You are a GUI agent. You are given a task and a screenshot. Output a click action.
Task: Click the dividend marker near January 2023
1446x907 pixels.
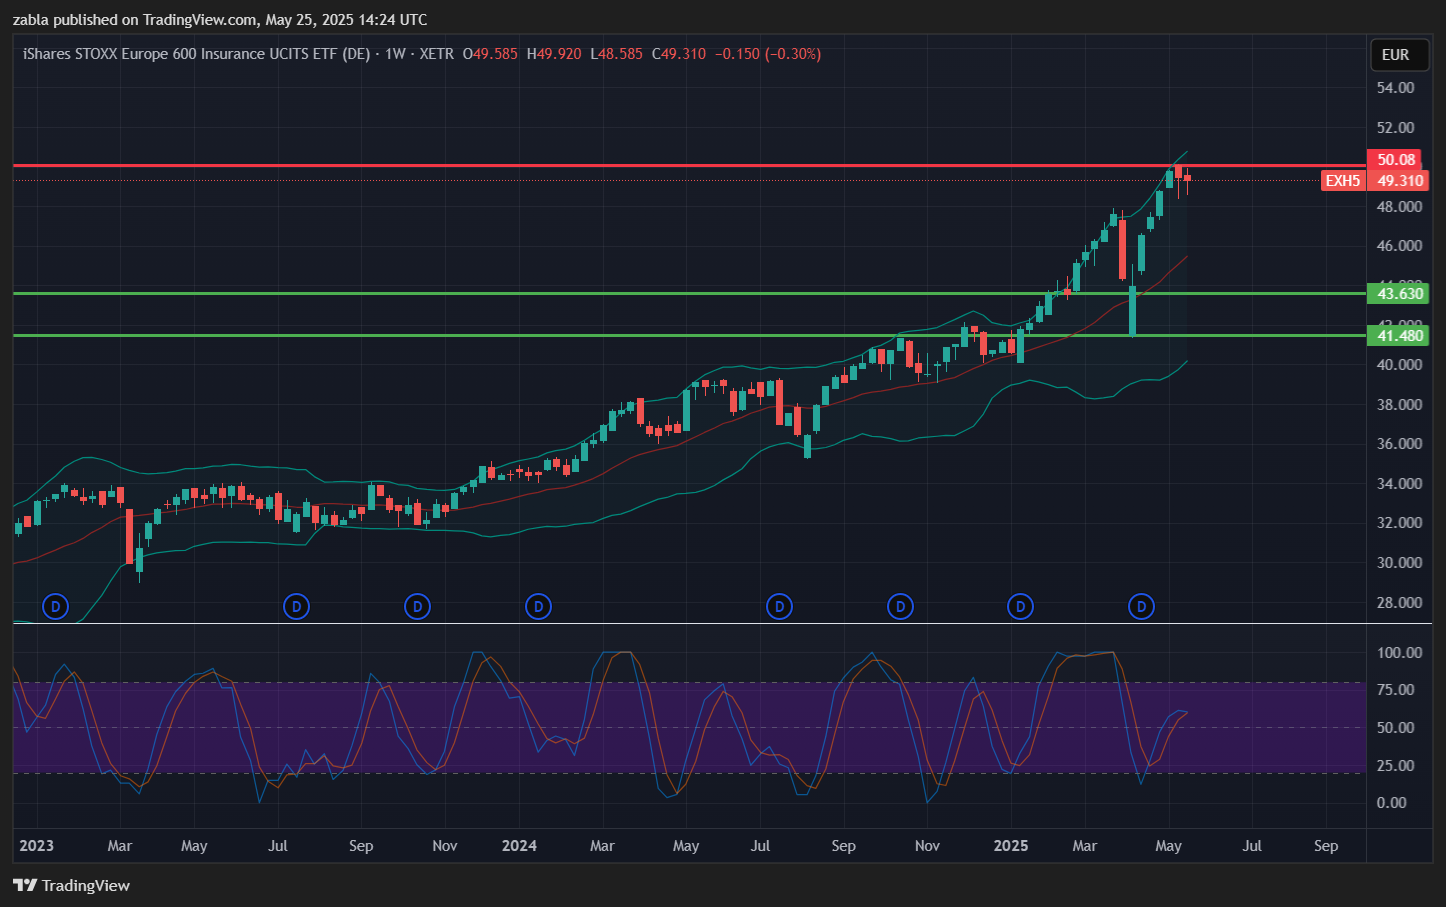(x=55, y=606)
